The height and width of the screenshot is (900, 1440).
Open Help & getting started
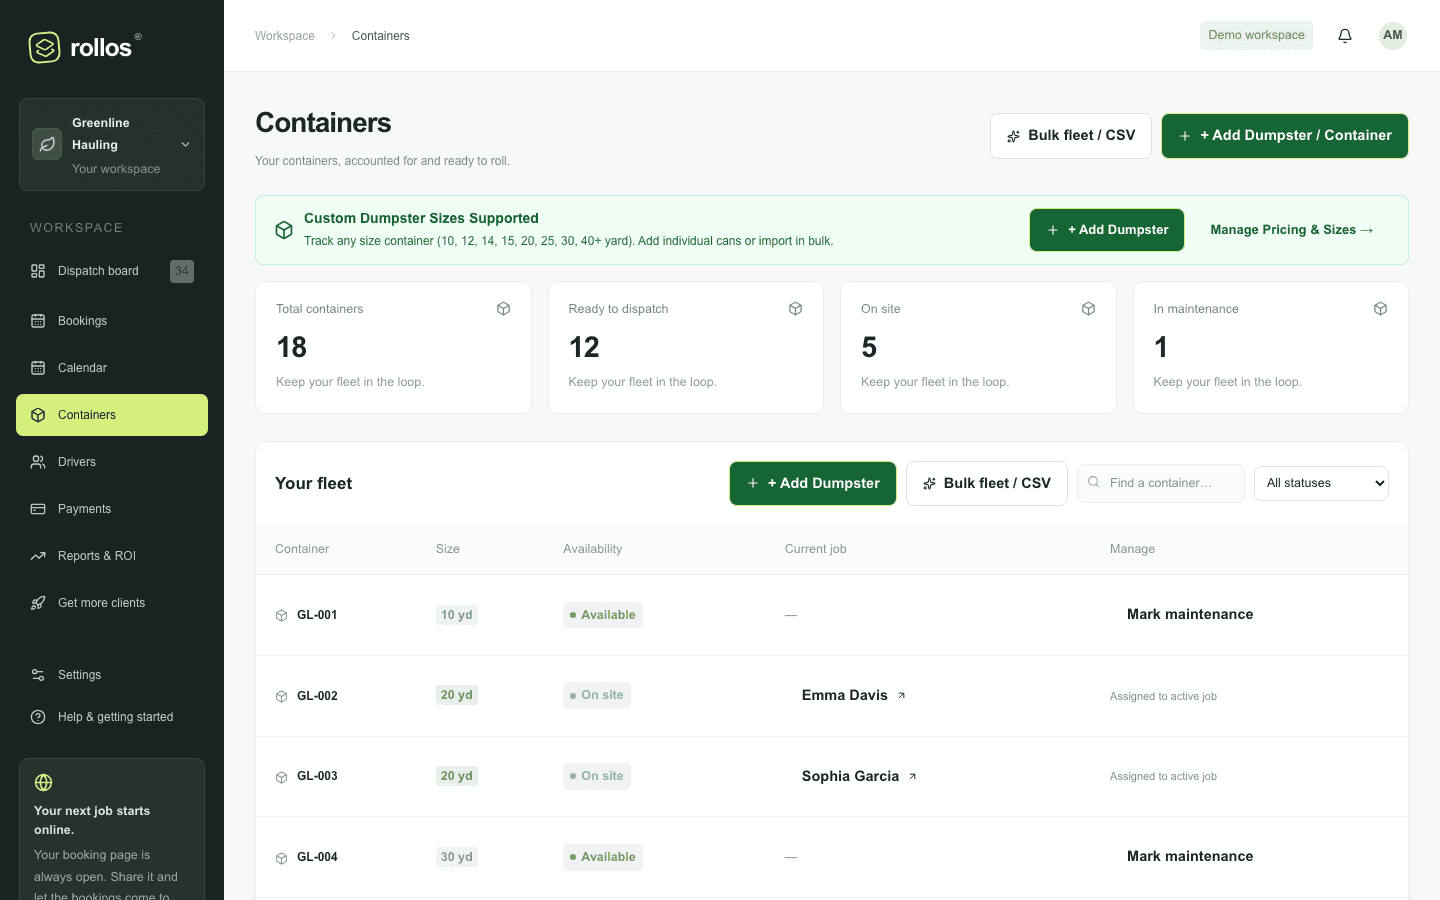112,717
